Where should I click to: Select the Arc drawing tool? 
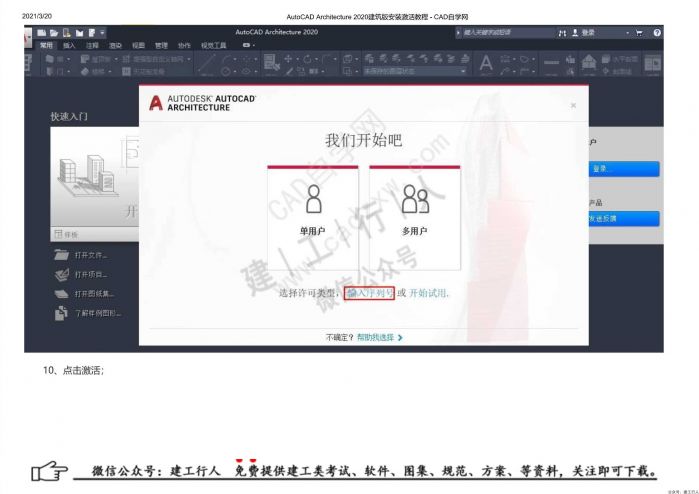(227, 59)
